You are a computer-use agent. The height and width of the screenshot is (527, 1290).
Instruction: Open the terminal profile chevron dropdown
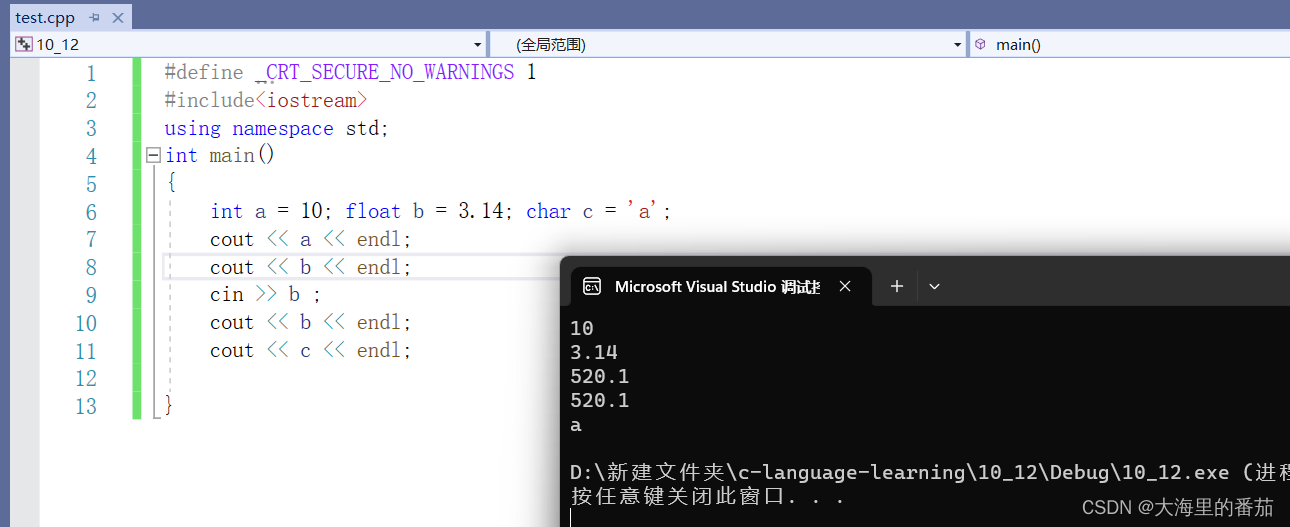[x=934, y=286]
